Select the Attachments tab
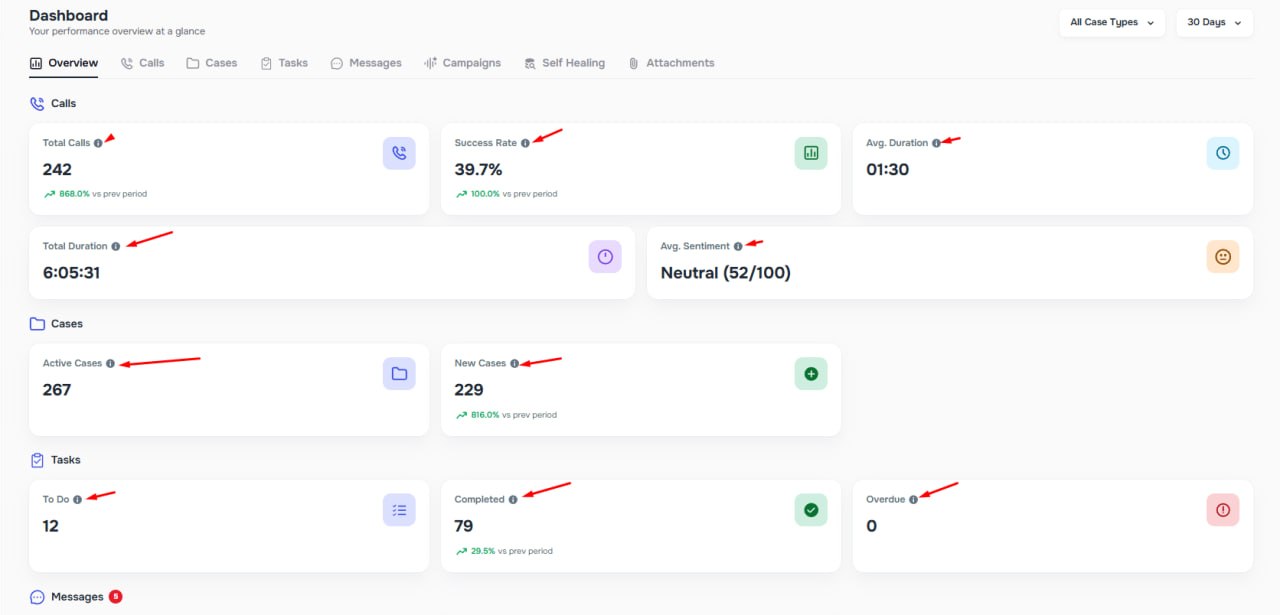1280x615 pixels. [x=671, y=63]
